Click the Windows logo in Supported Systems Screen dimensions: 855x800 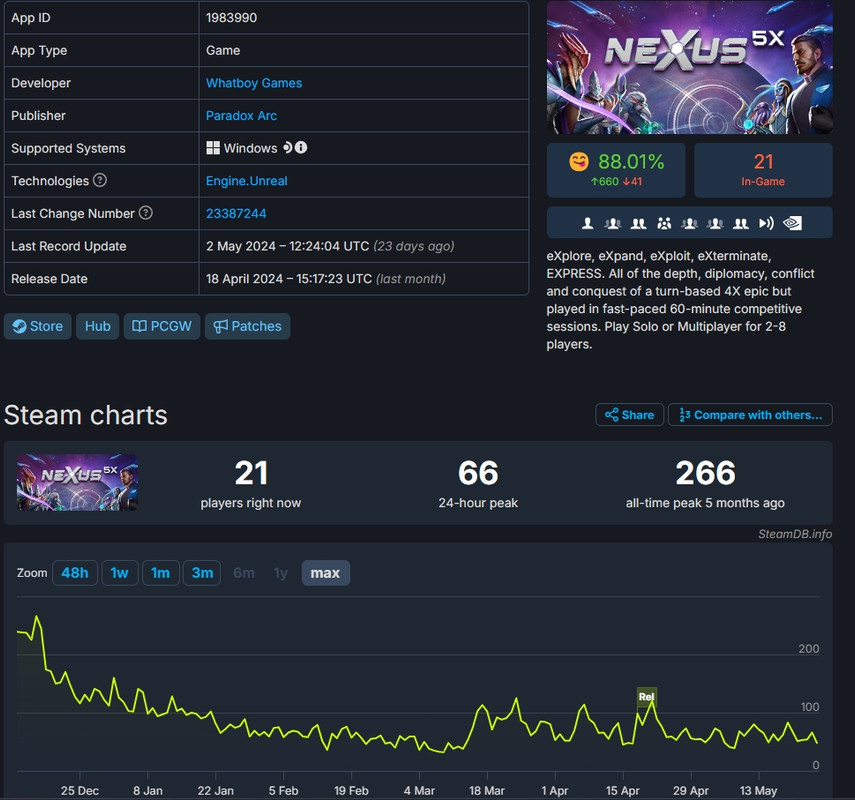pos(213,148)
